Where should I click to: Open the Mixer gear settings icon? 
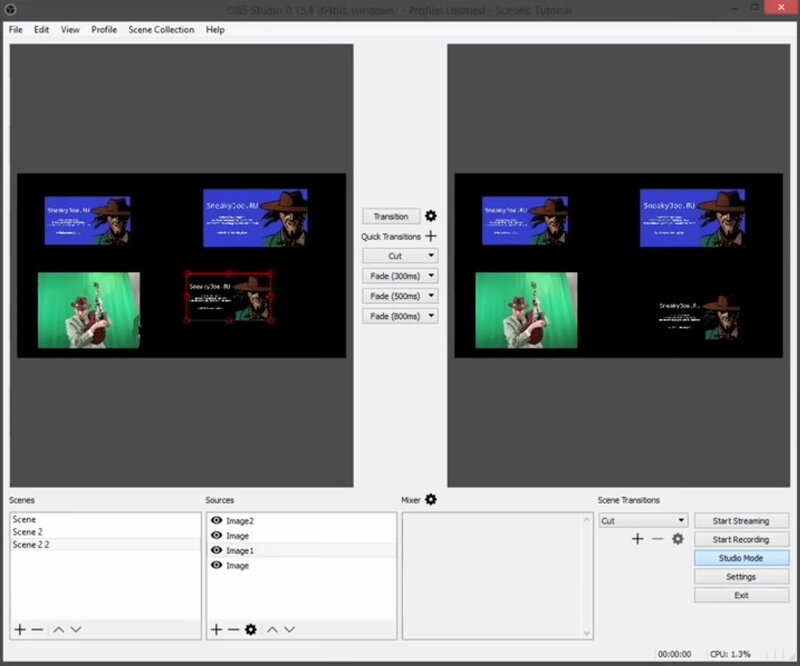(x=431, y=500)
